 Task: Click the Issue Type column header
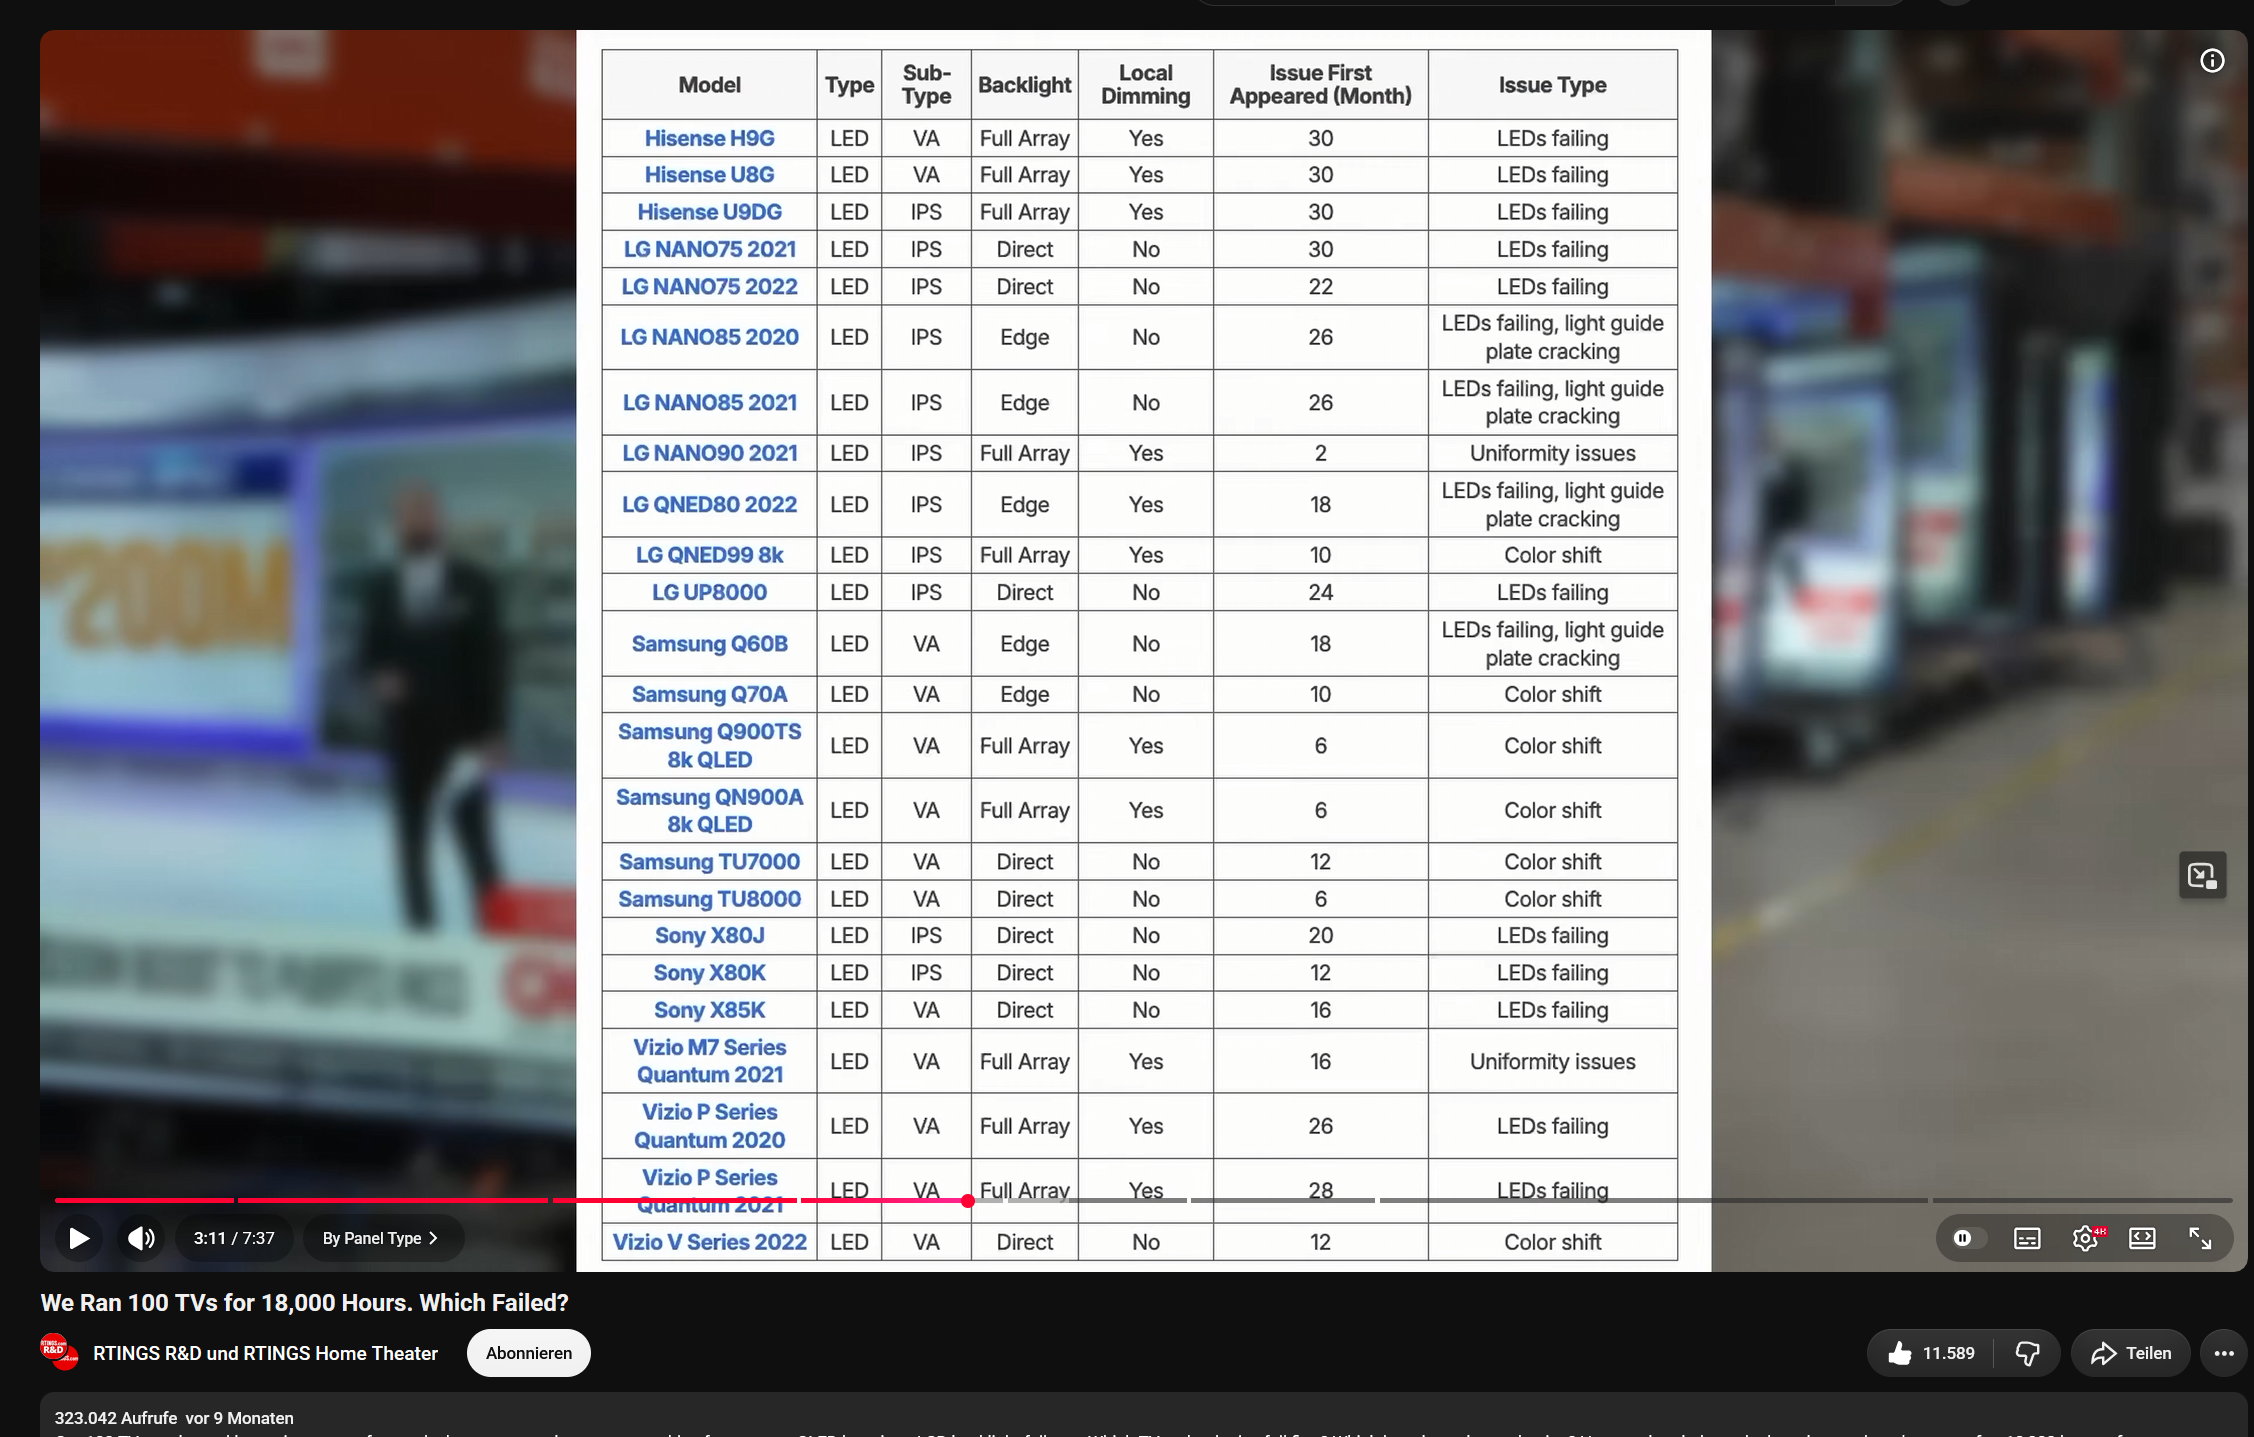(x=1552, y=85)
